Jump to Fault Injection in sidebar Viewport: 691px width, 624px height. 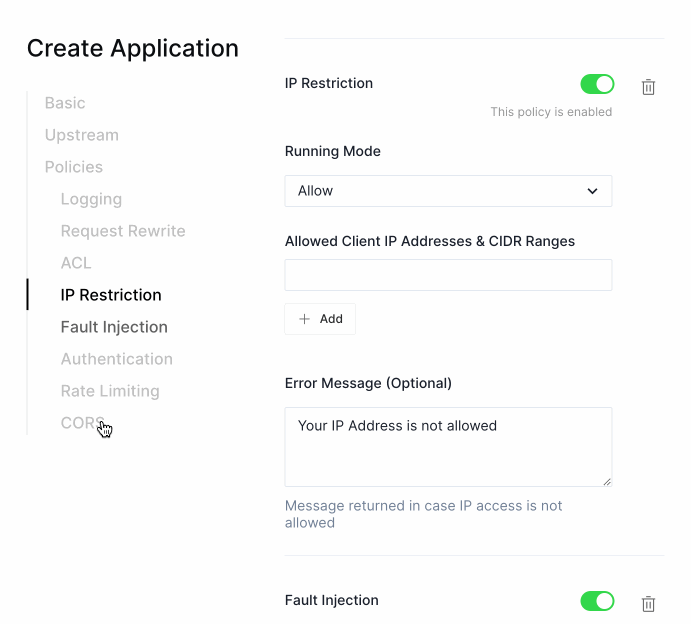pos(114,327)
